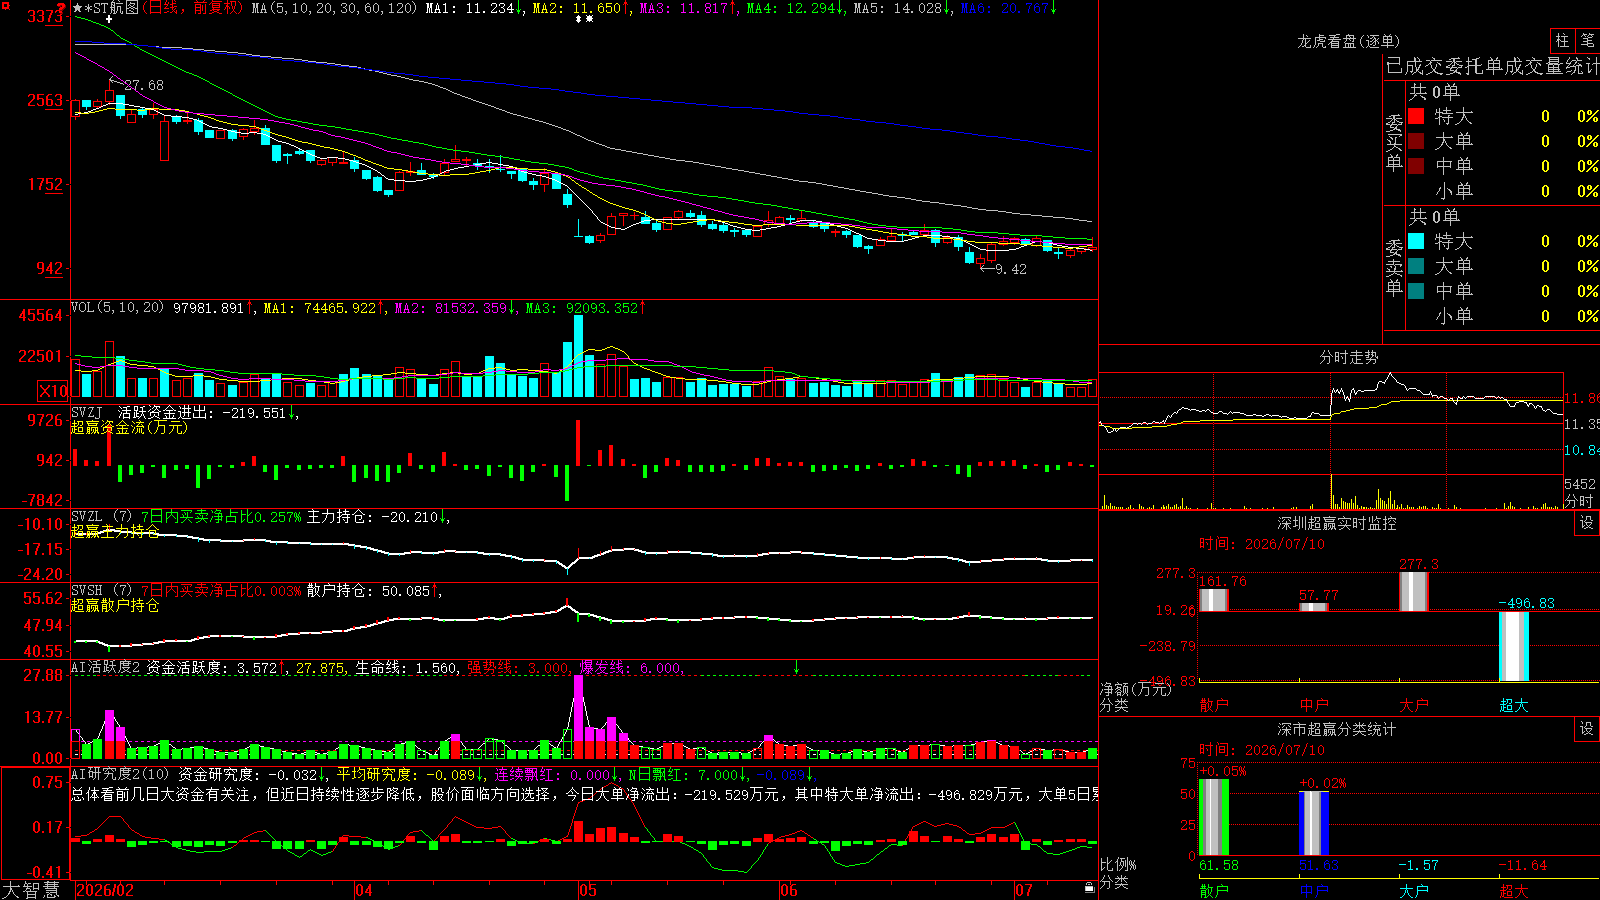Click the SVSH (7) indicator label
The width and height of the screenshot is (1600, 900).
click(102, 591)
